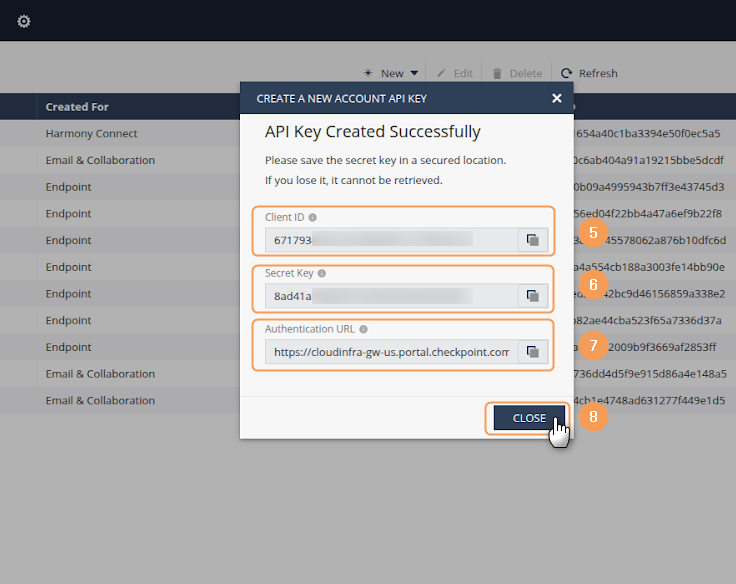The height and width of the screenshot is (584, 736).
Task: Click the Client ID text field
Action: click(x=390, y=240)
